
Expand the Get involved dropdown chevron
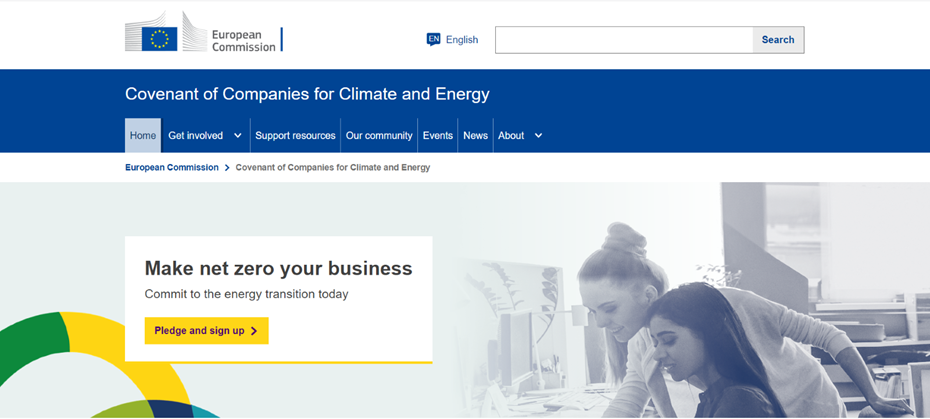[238, 136]
